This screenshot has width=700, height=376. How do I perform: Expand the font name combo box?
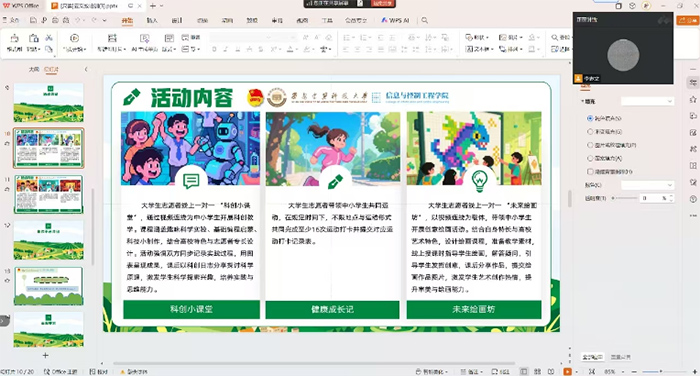pos(253,38)
